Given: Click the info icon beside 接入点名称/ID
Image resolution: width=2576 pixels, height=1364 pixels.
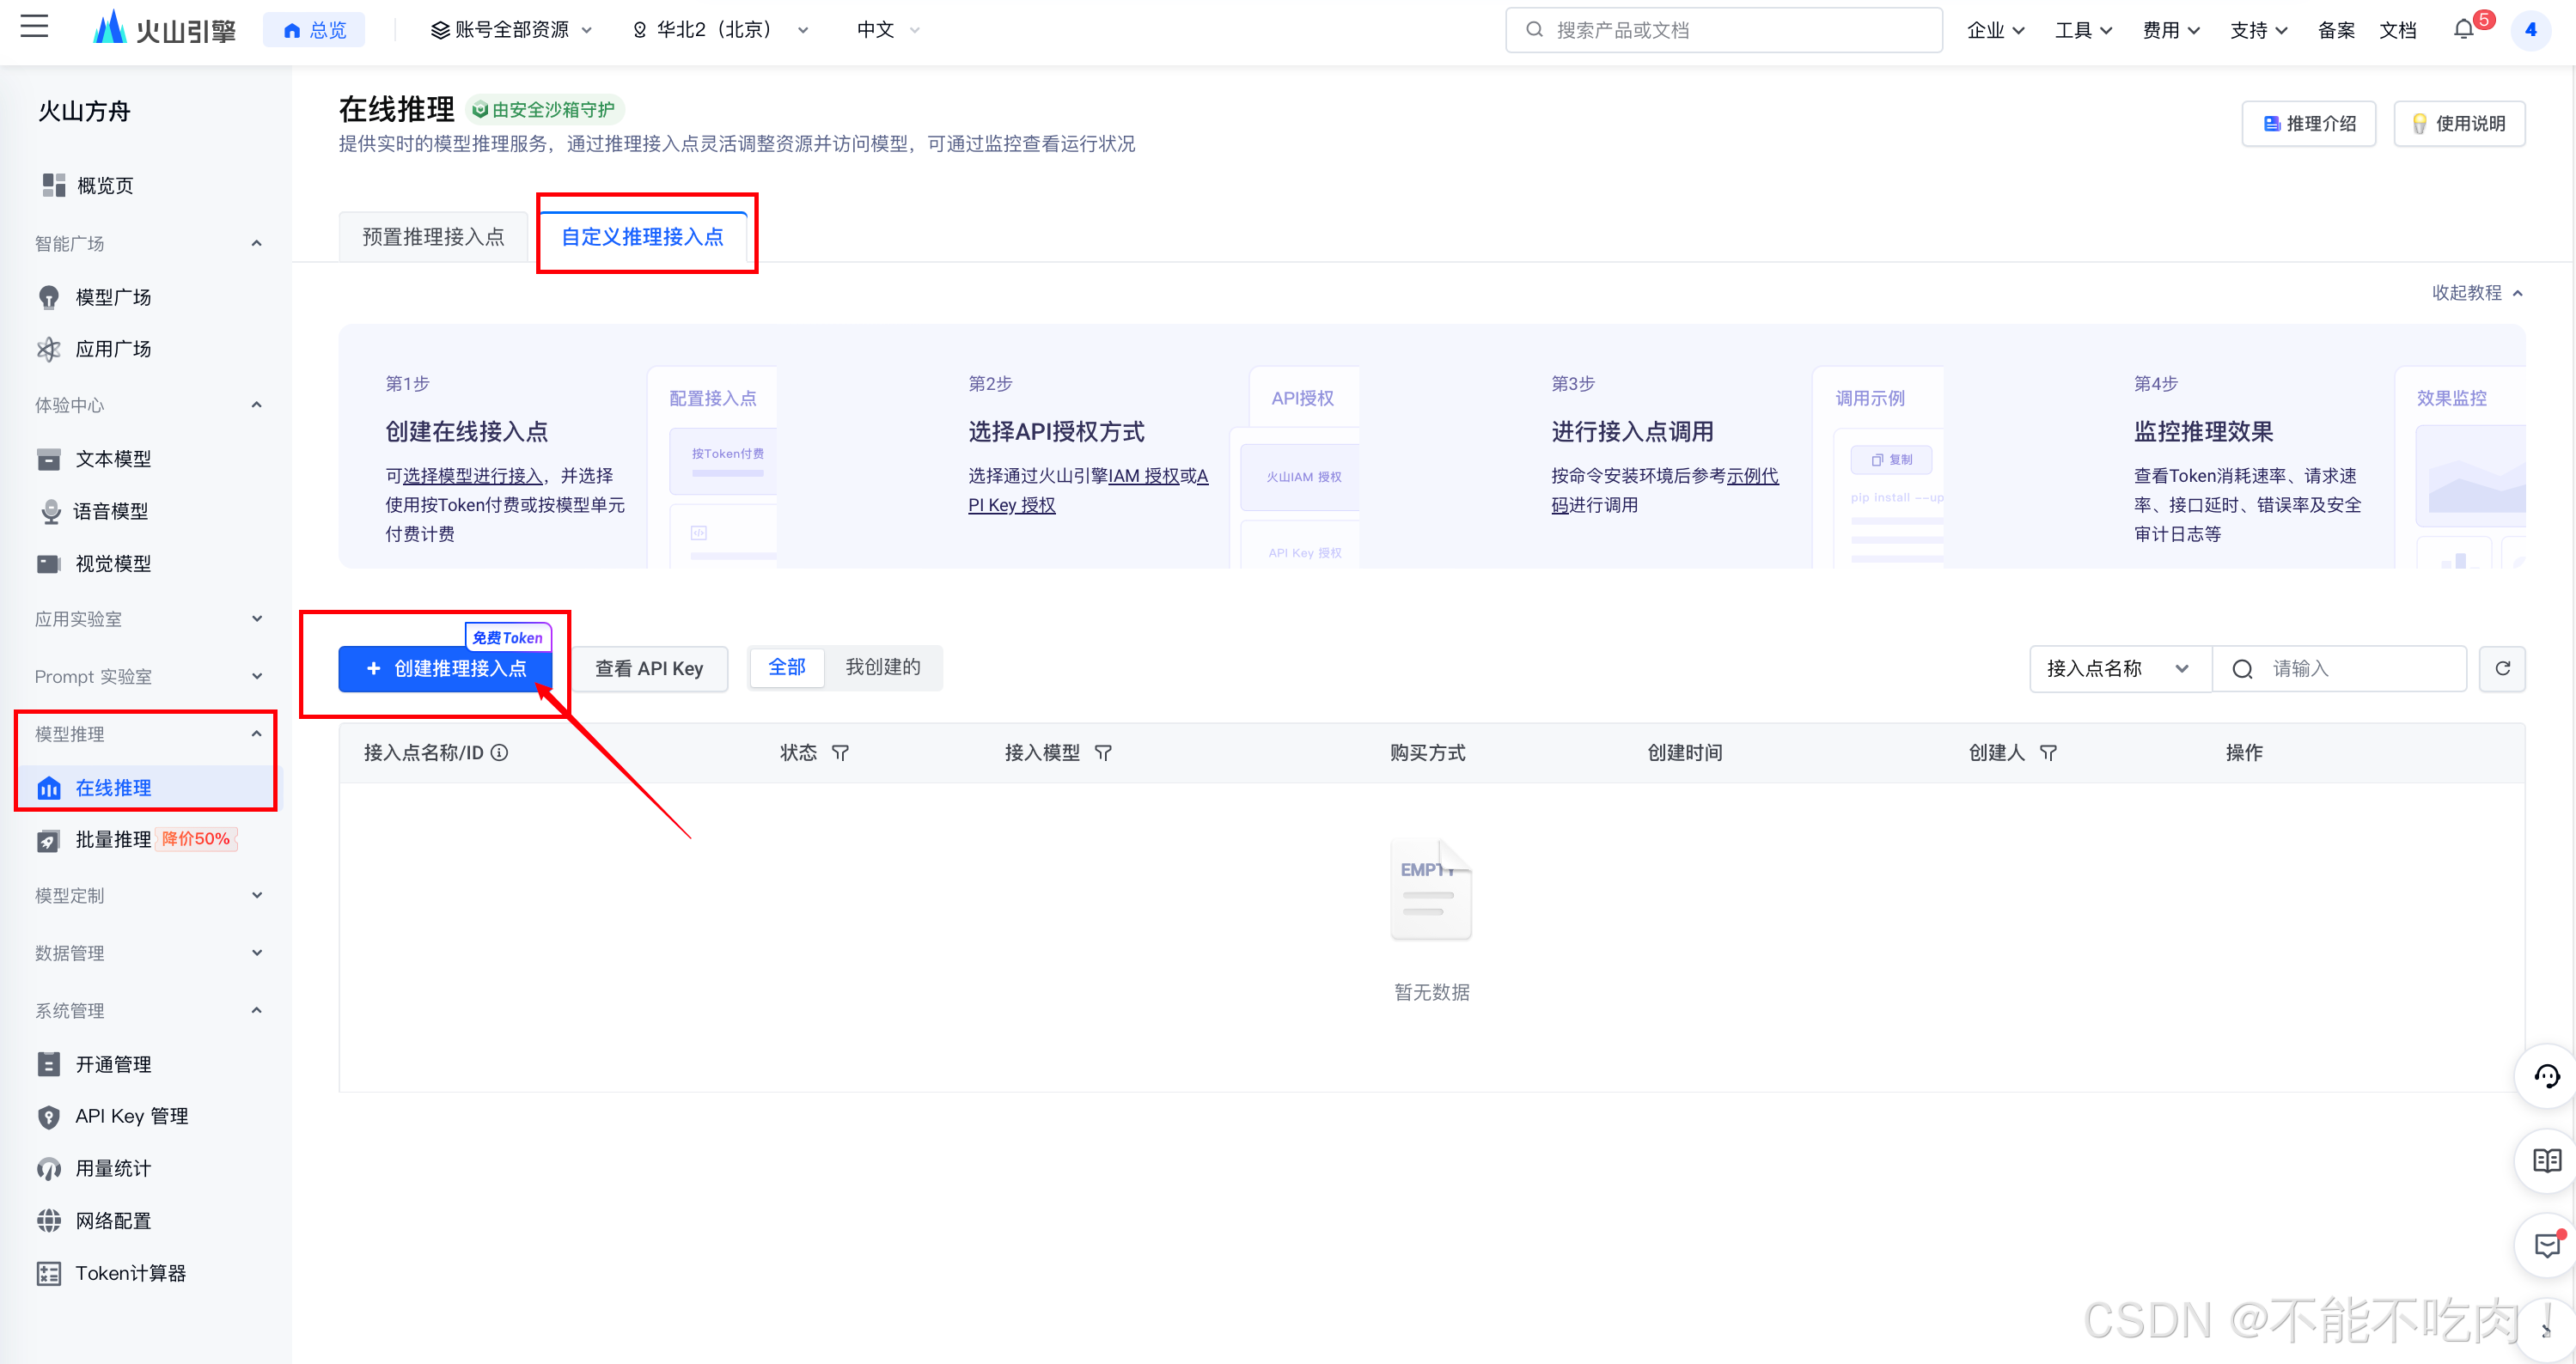Looking at the screenshot, I should pyautogui.click(x=500, y=752).
